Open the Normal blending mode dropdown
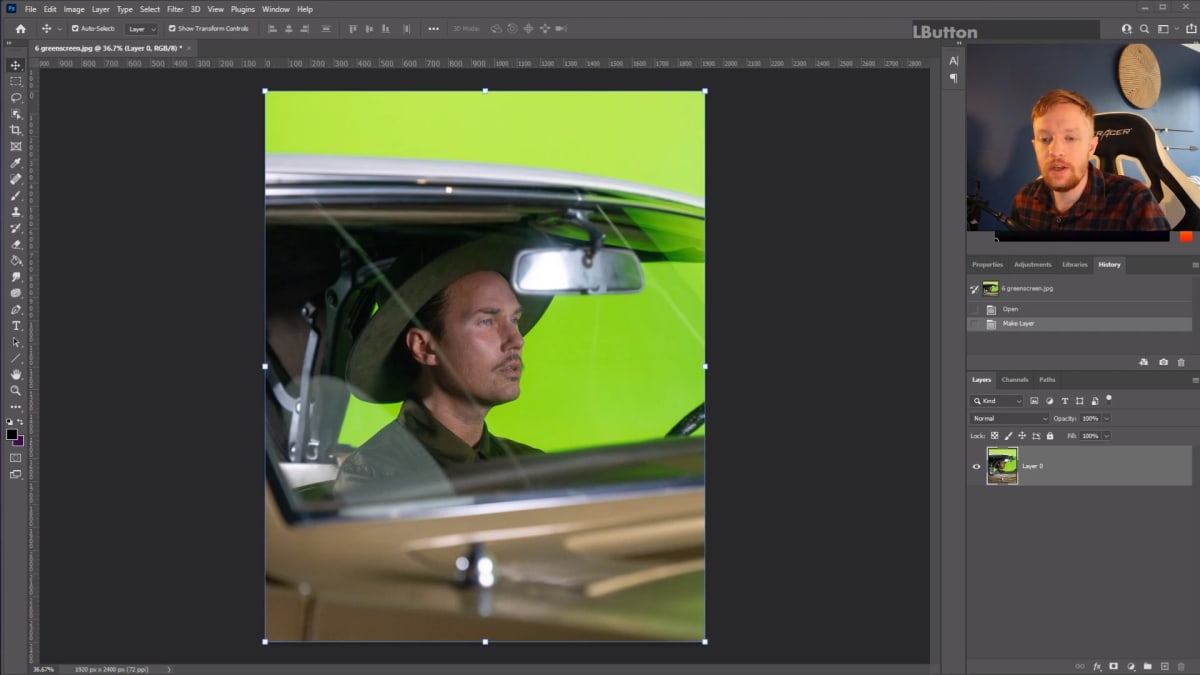Viewport: 1200px width, 675px height. click(x=1008, y=418)
